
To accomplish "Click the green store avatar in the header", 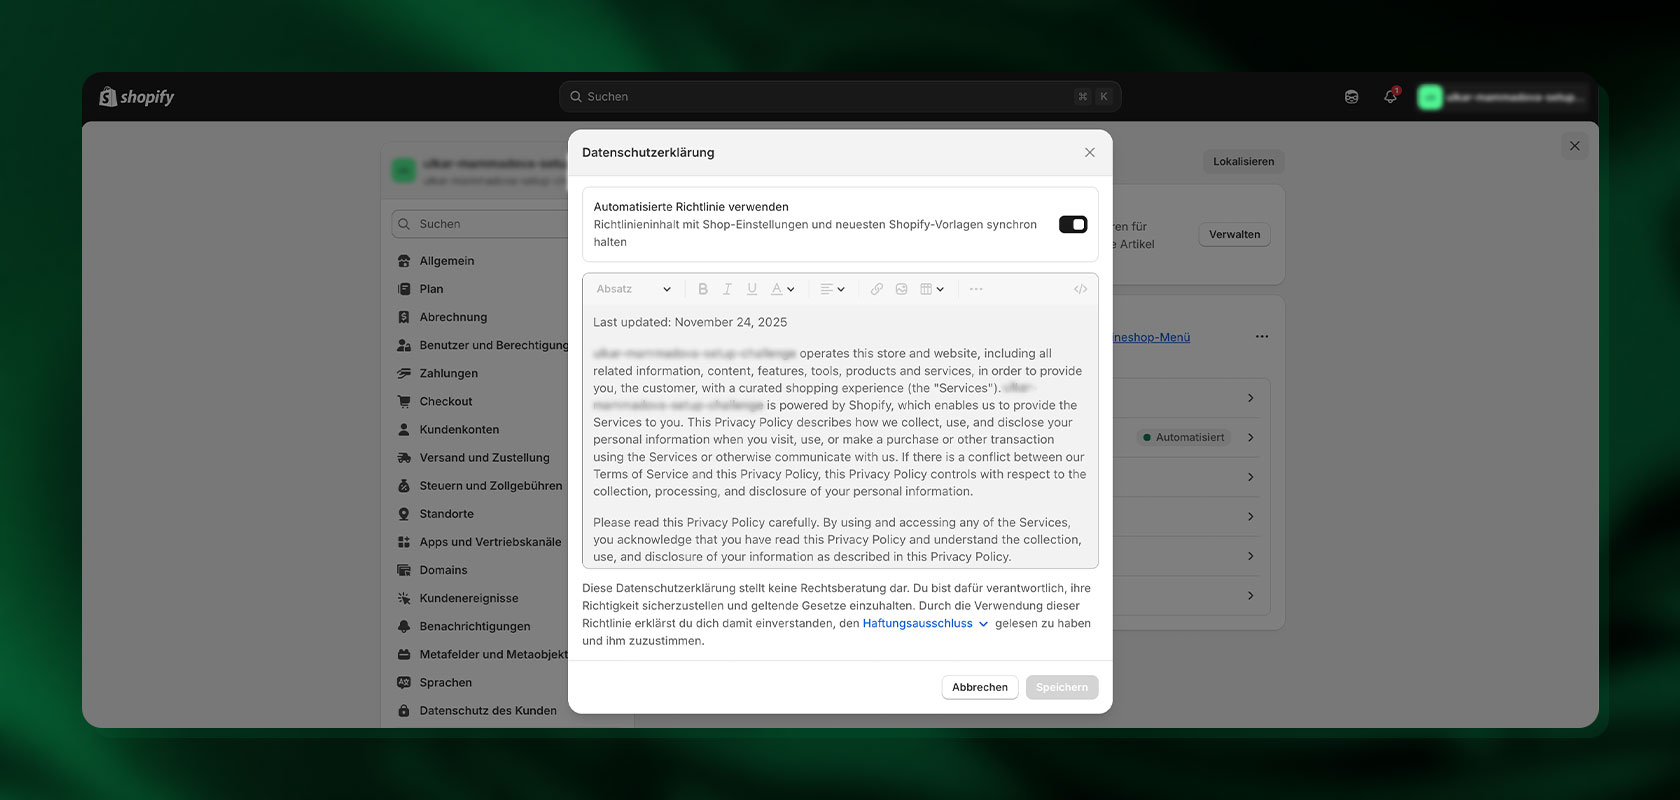I will click(x=1430, y=97).
